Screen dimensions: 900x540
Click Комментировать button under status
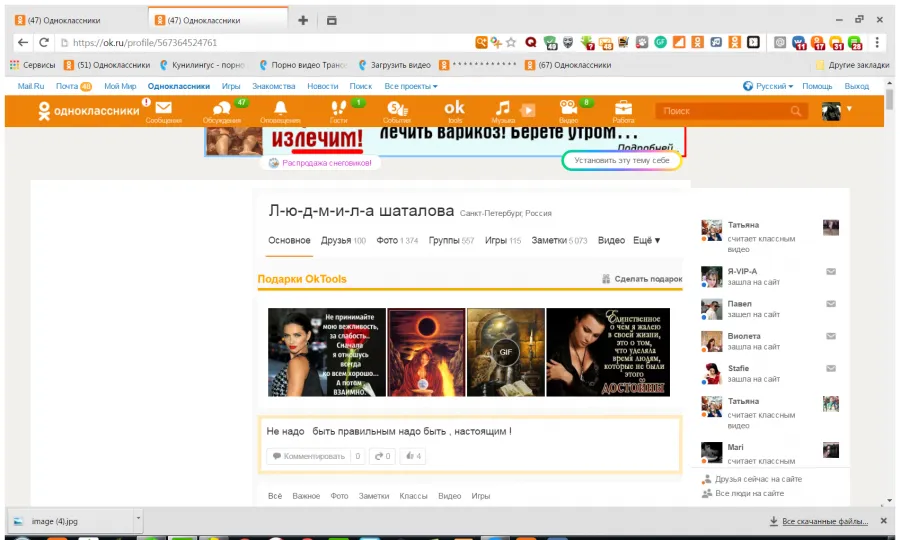coord(309,456)
